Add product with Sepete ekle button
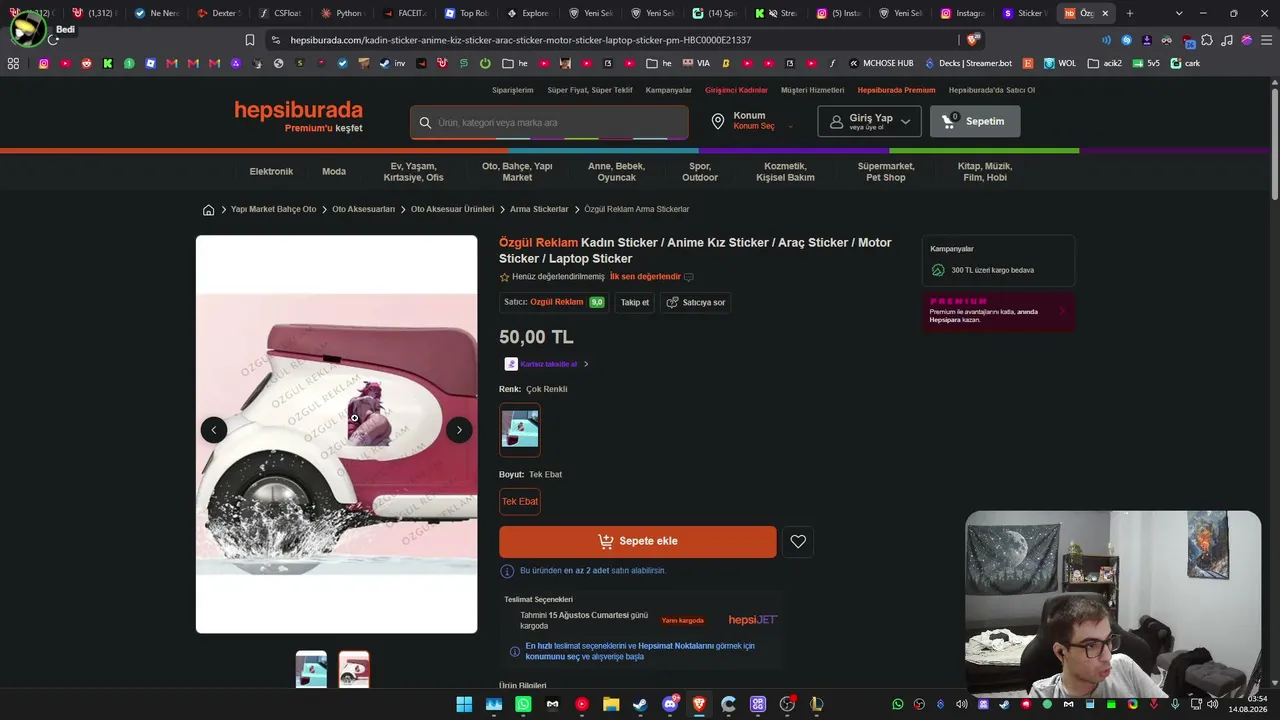Image resolution: width=1280 pixels, height=720 pixels. [638, 541]
